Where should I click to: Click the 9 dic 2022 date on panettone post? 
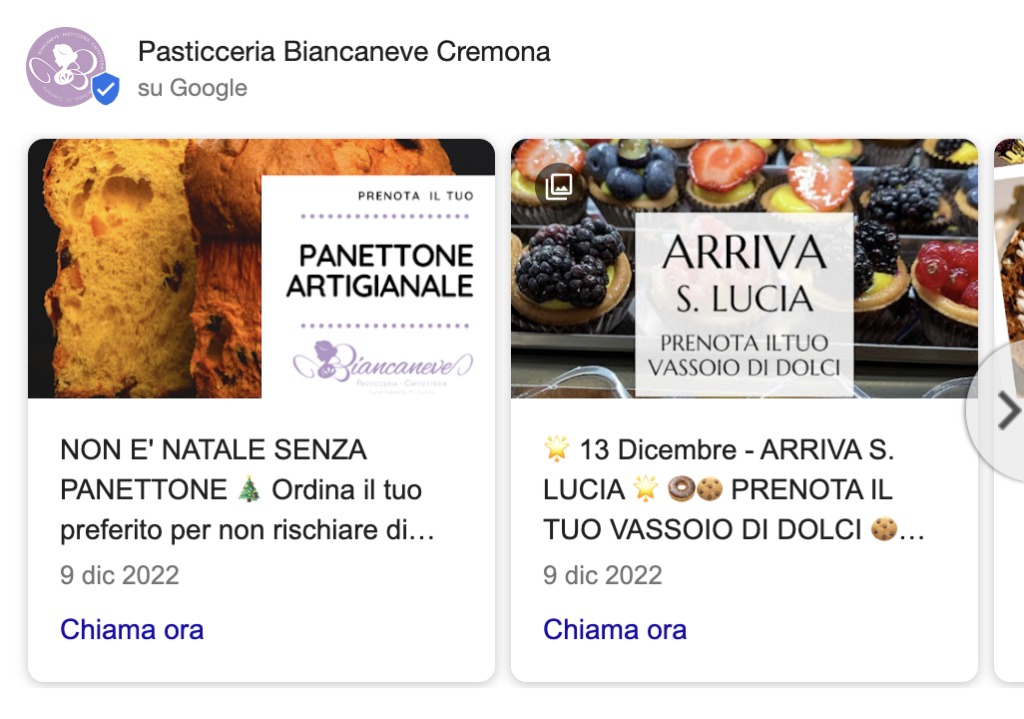(120, 575)
